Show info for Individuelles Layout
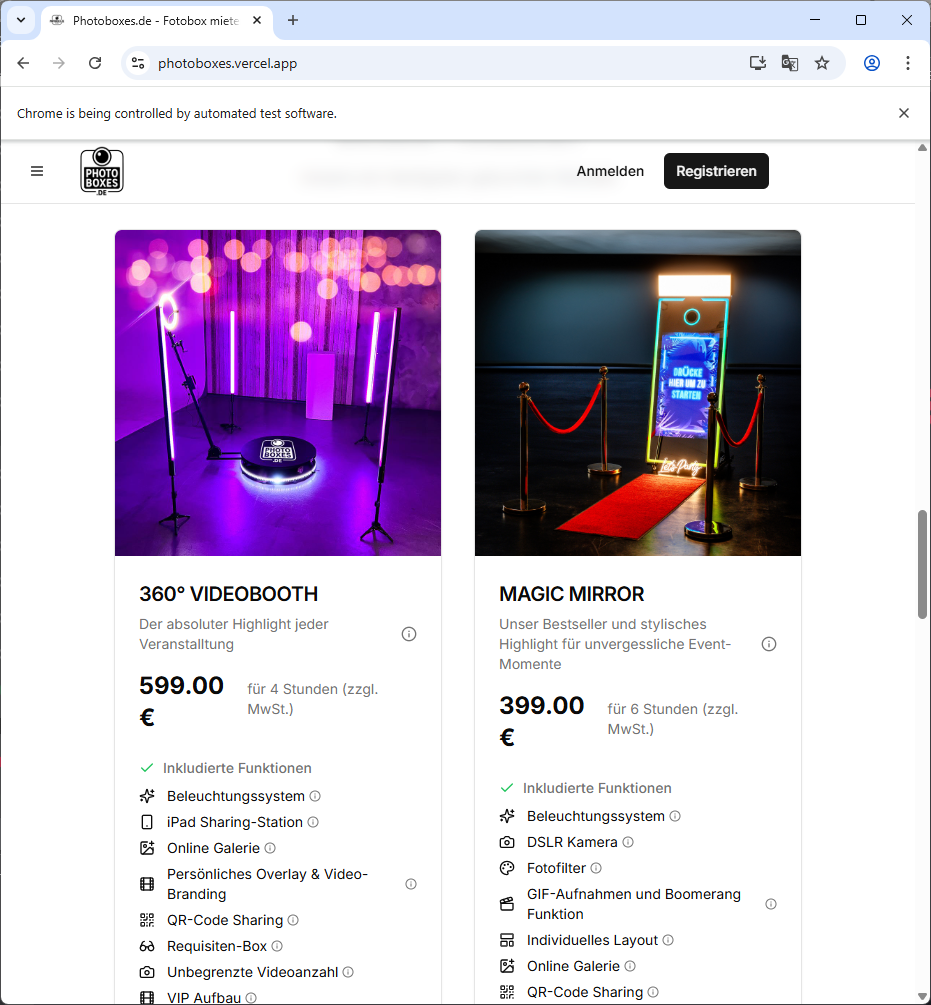The height and width of the screenshot is (1005, 931). [x=668, y=940]
